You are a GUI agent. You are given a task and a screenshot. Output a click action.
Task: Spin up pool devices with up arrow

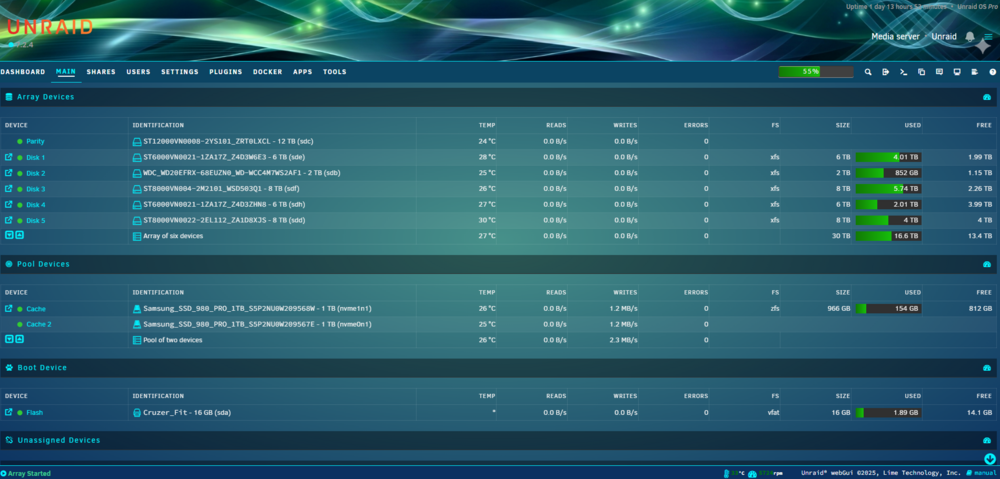(20, 339)
